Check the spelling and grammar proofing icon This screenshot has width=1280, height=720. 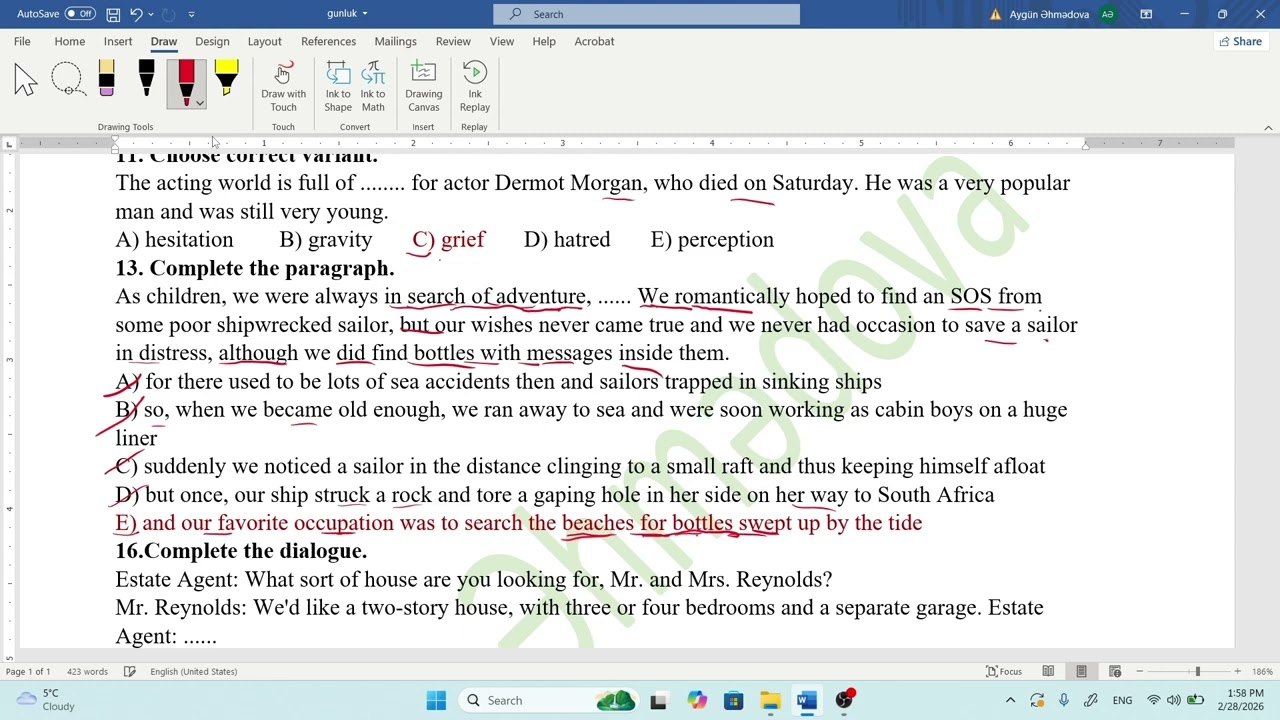(129, 672)
